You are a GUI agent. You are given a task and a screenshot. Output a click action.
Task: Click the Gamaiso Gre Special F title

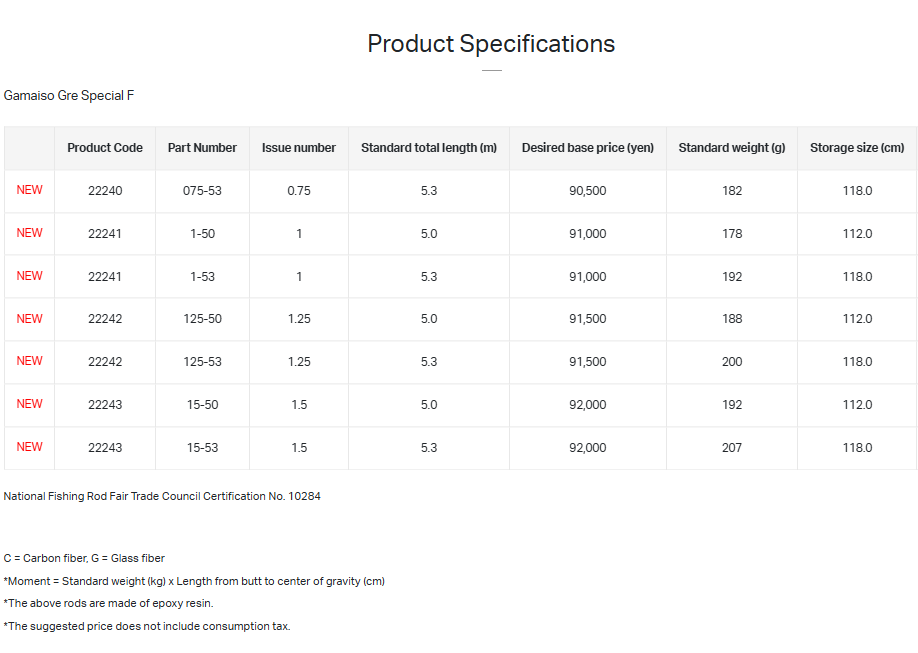click(x=69, y=96)
